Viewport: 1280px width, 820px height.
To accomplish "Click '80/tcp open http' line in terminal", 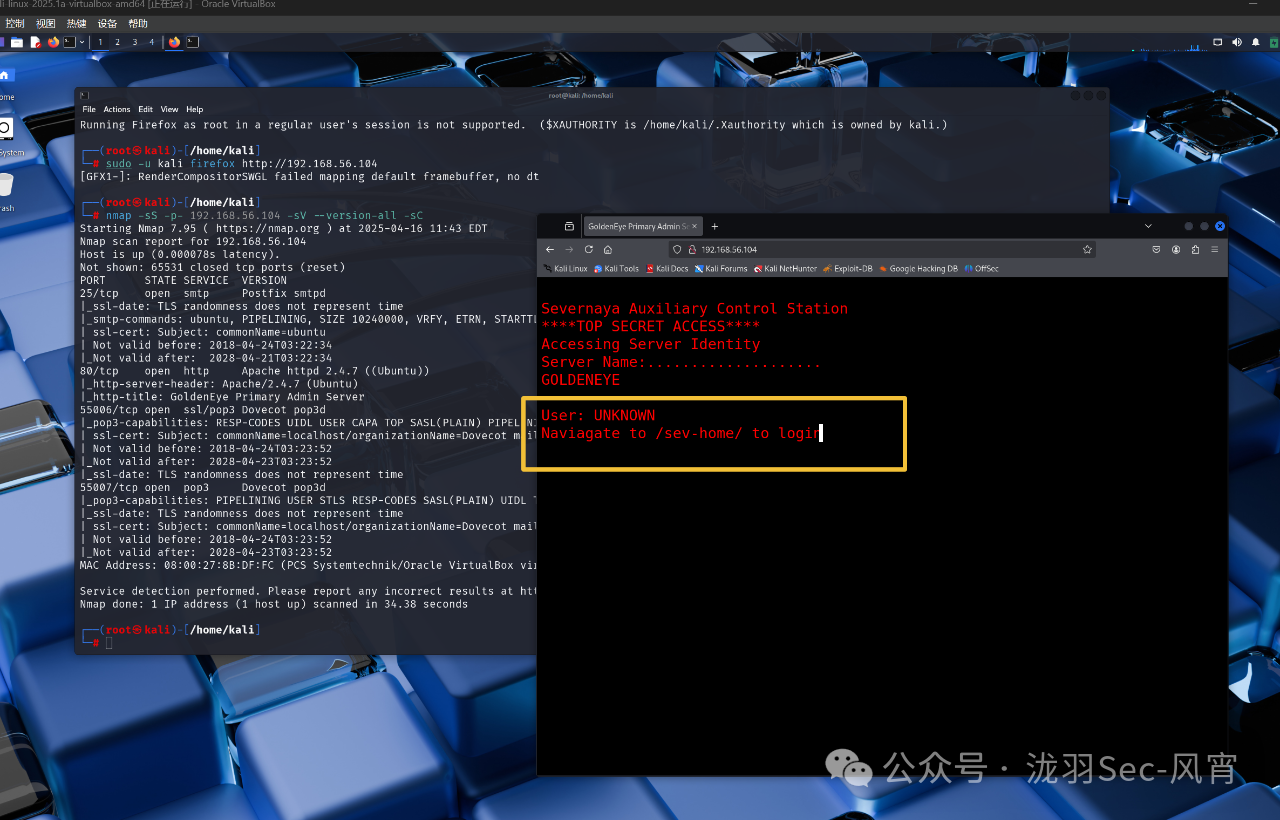I will click(x=255, y=371).
